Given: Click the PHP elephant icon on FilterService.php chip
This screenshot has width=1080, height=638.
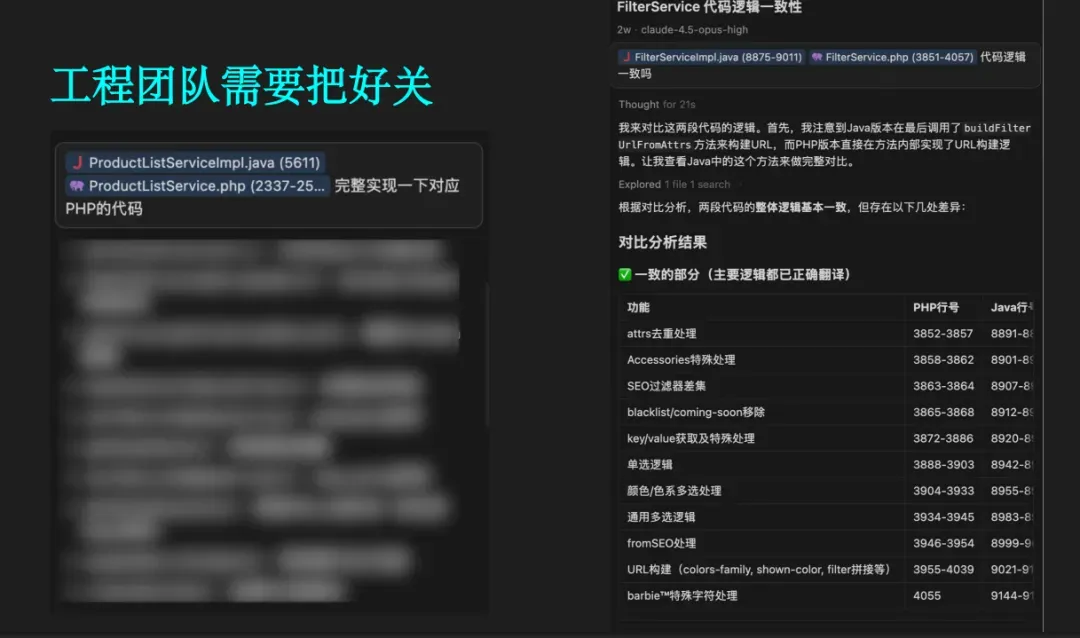Looking at the screenshot, I should (x=817, y=58).
